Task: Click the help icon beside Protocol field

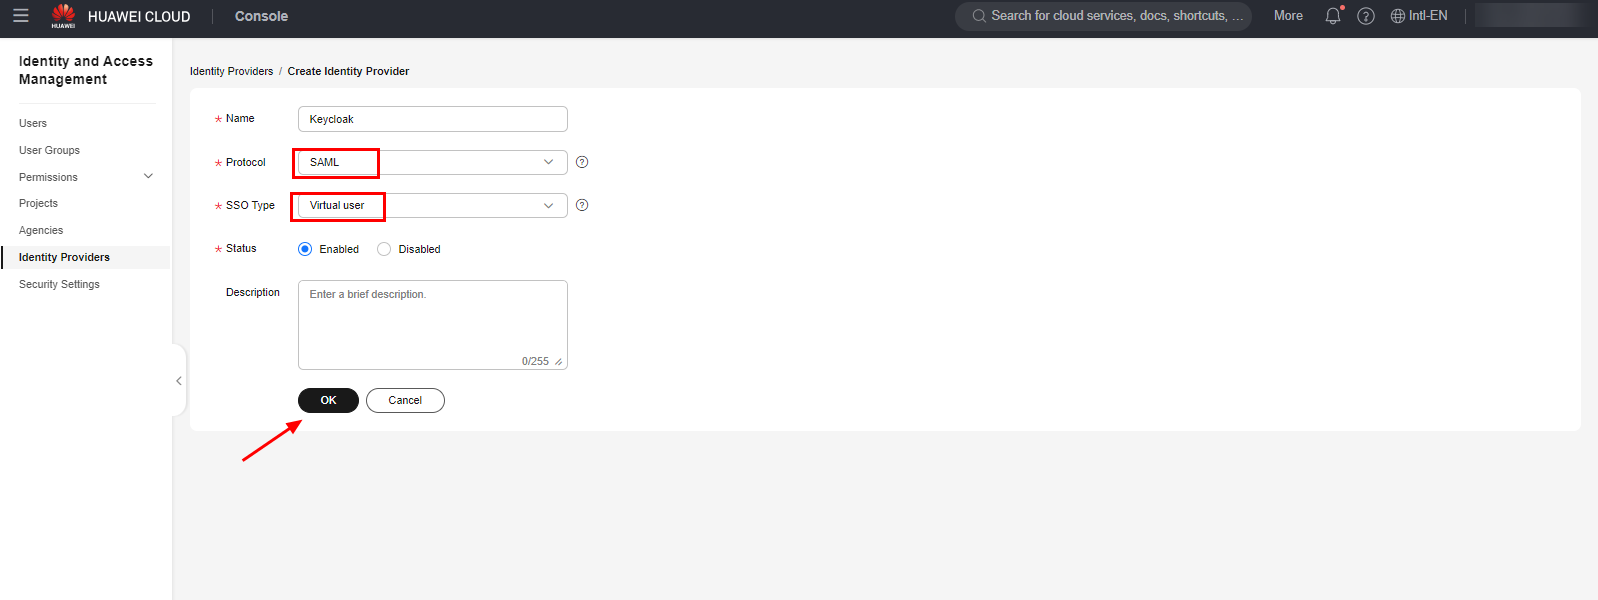Action: point(582,162)
